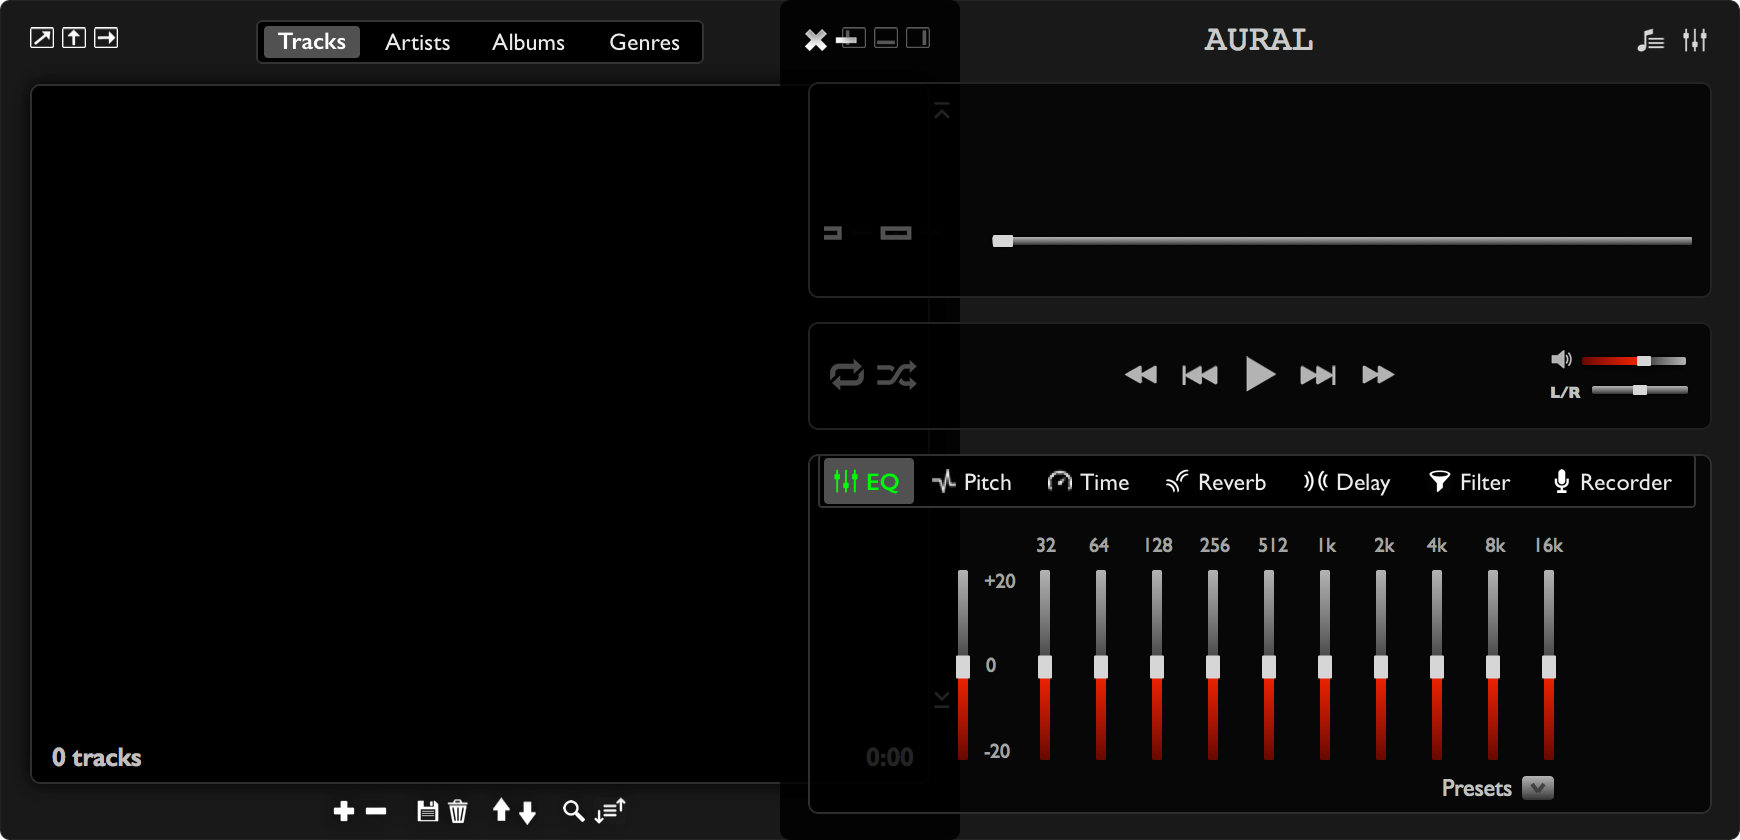The width and height of the screenshot is (1740, 840).
Task: Open the Pitch effects tab
Action: (x=972, y=482)
